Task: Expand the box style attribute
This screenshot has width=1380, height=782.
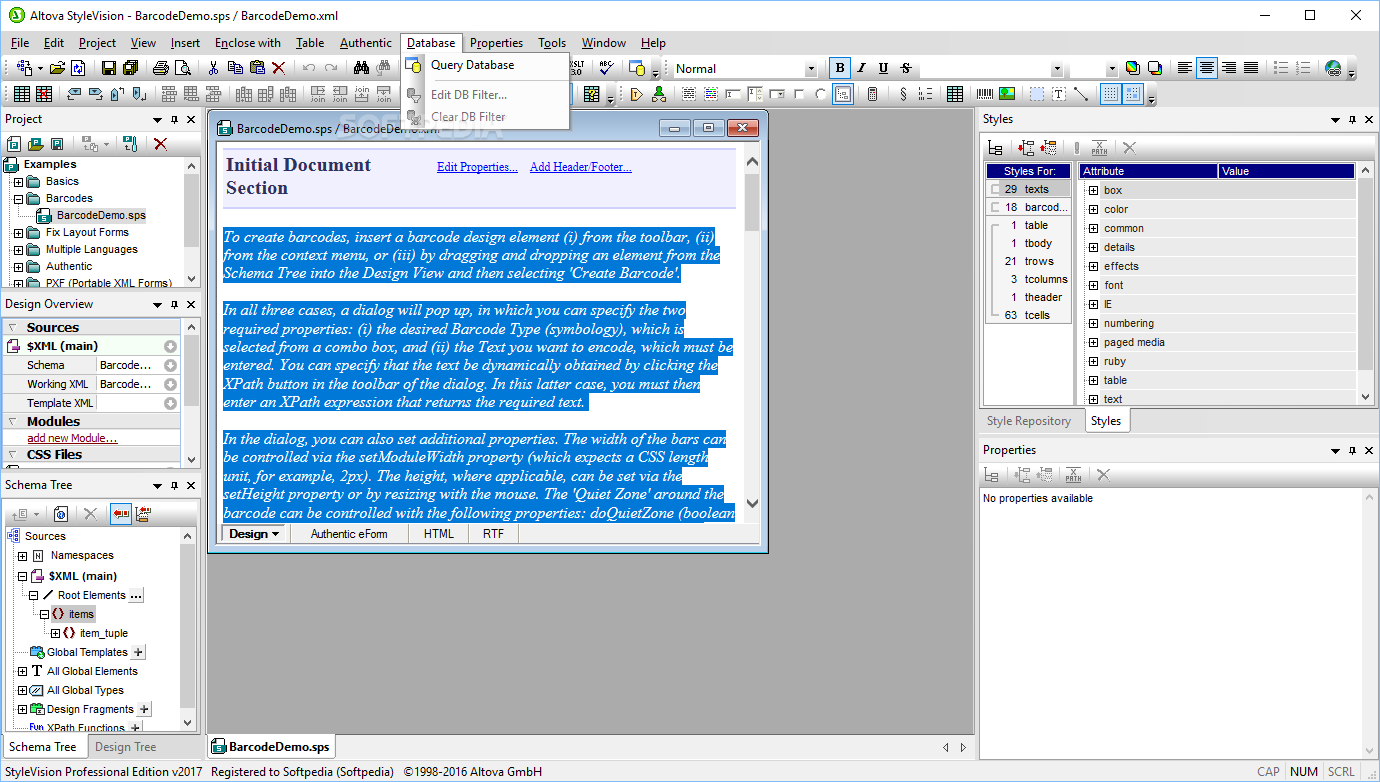Action: (1093, 190)
